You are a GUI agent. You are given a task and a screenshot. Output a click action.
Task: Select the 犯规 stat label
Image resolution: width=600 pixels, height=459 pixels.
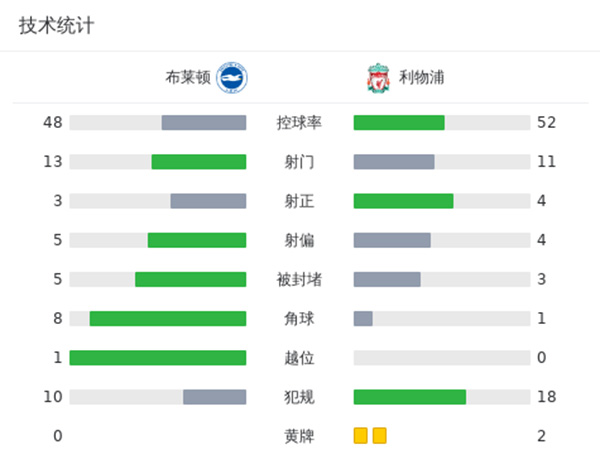click(299, 397)
